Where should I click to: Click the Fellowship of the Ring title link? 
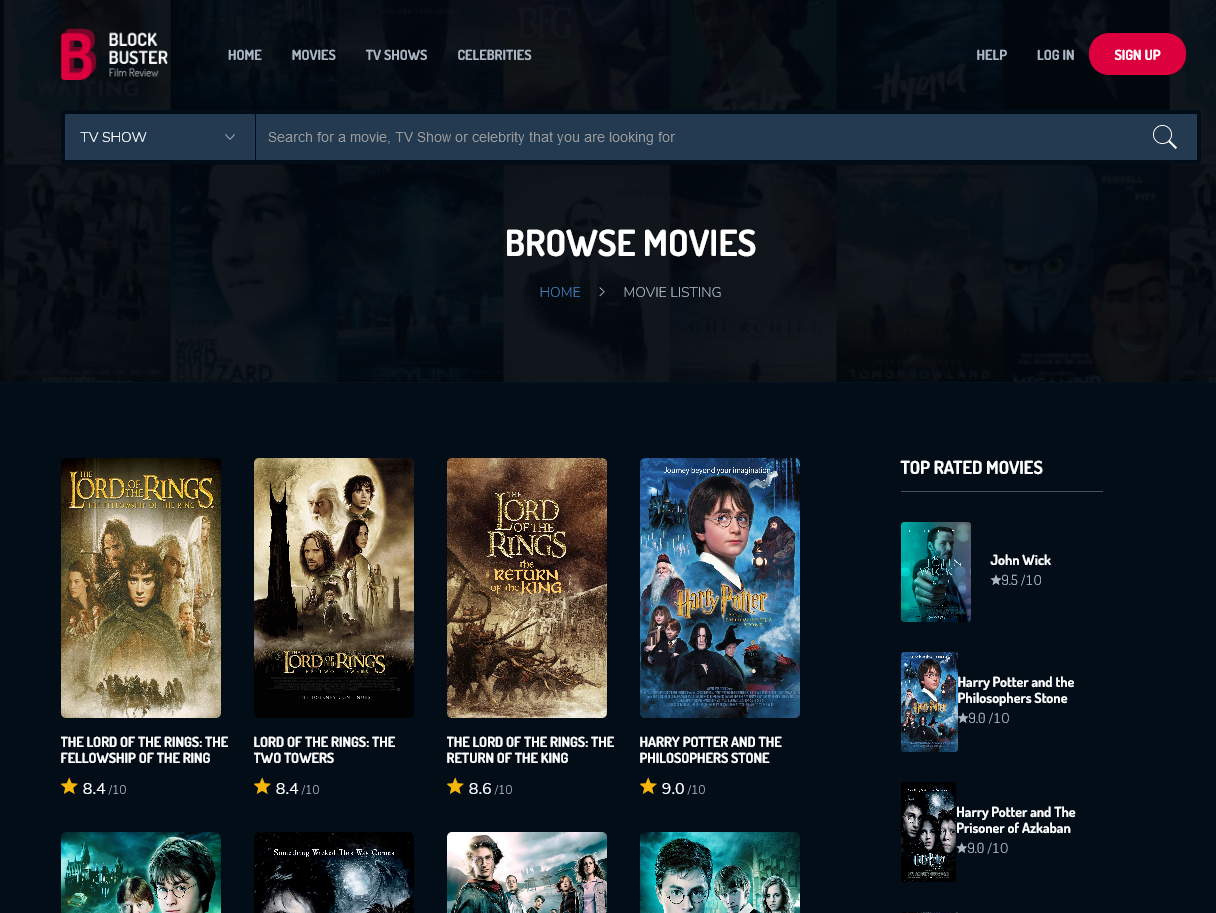pyautogui.click(x=144, y=750)
